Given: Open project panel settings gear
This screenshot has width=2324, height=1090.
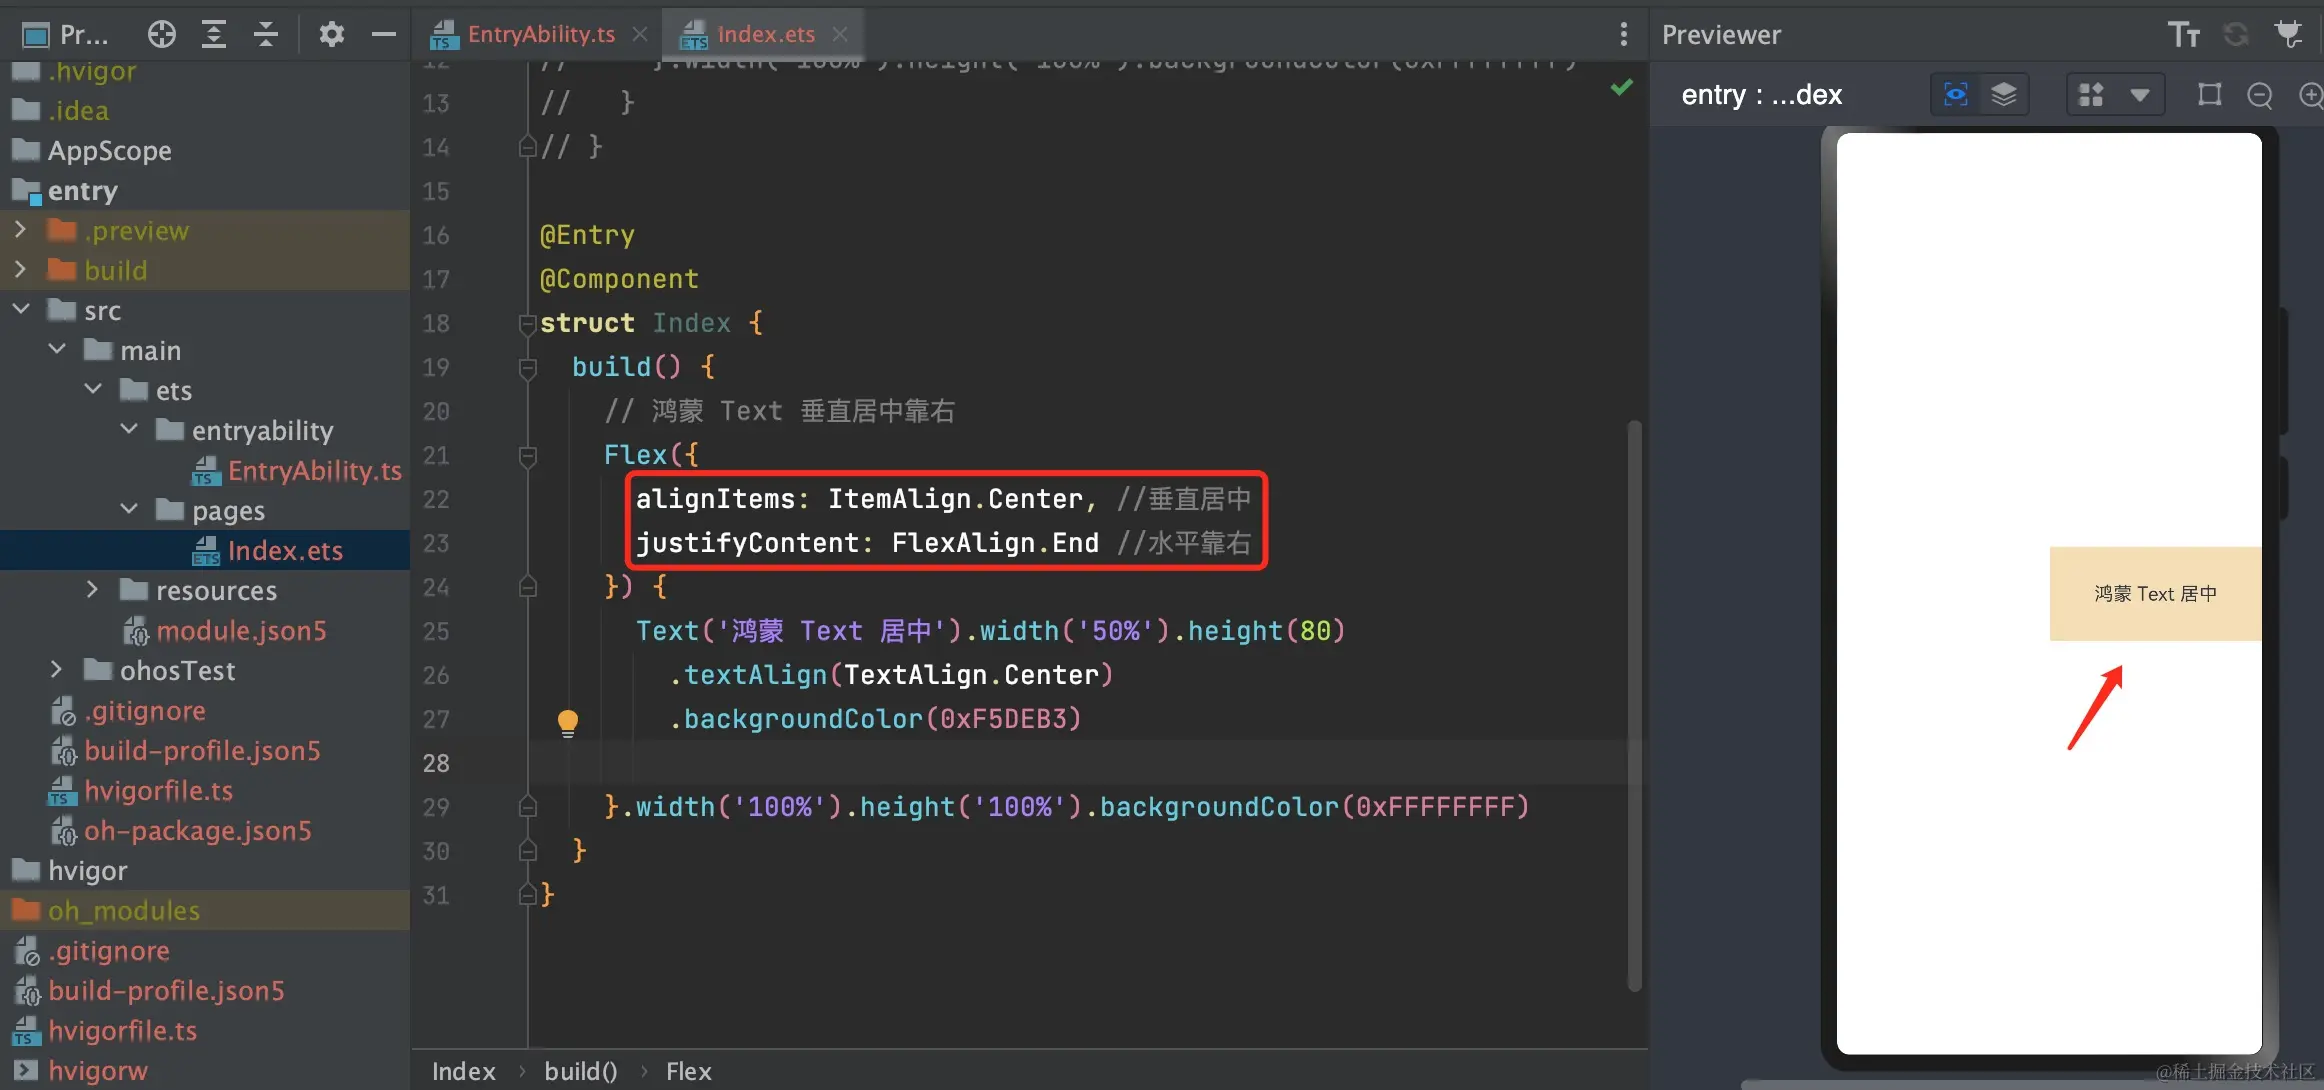Looking at the screenshot, I should click(x=331, y=35).
